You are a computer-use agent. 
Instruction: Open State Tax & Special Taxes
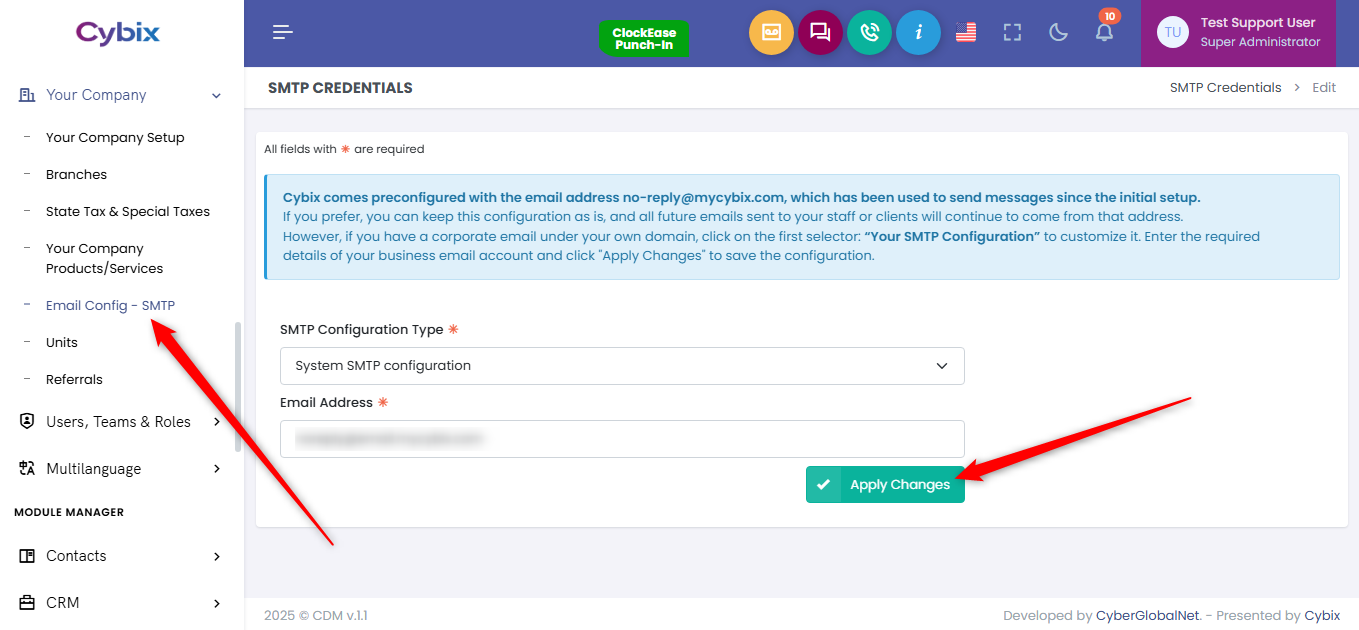point(128,212)
